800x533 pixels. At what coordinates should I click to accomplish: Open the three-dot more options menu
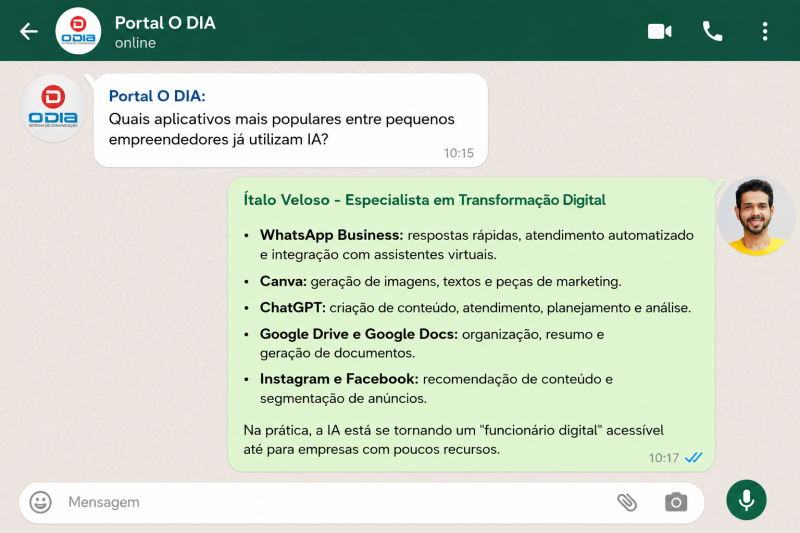(765, 31)
